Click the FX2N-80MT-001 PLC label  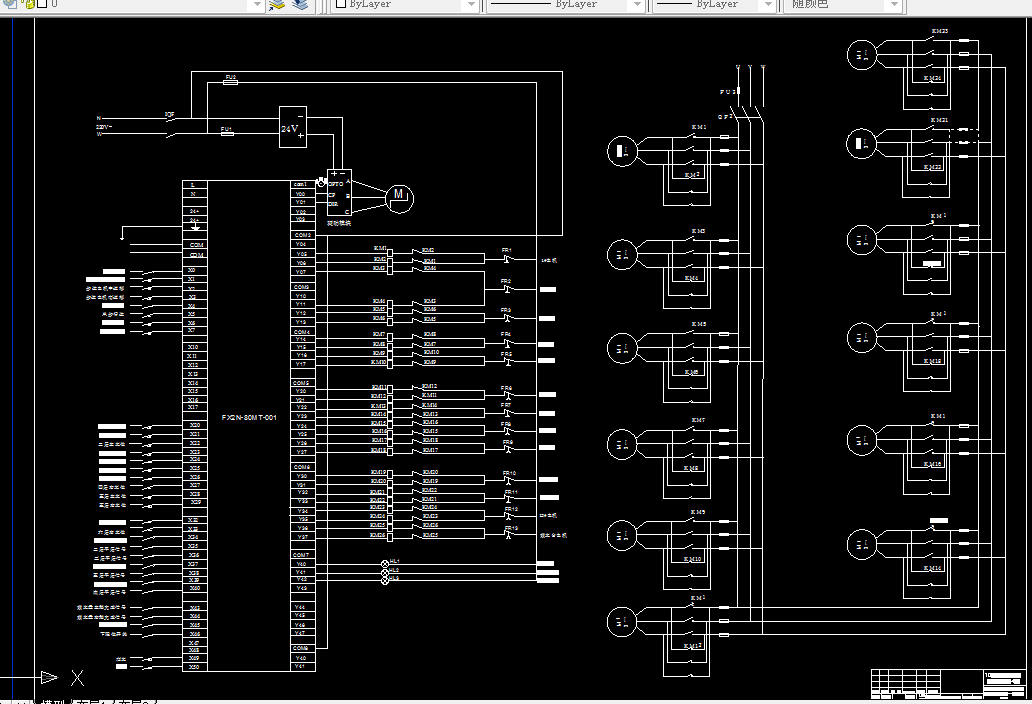coord(249,417)
